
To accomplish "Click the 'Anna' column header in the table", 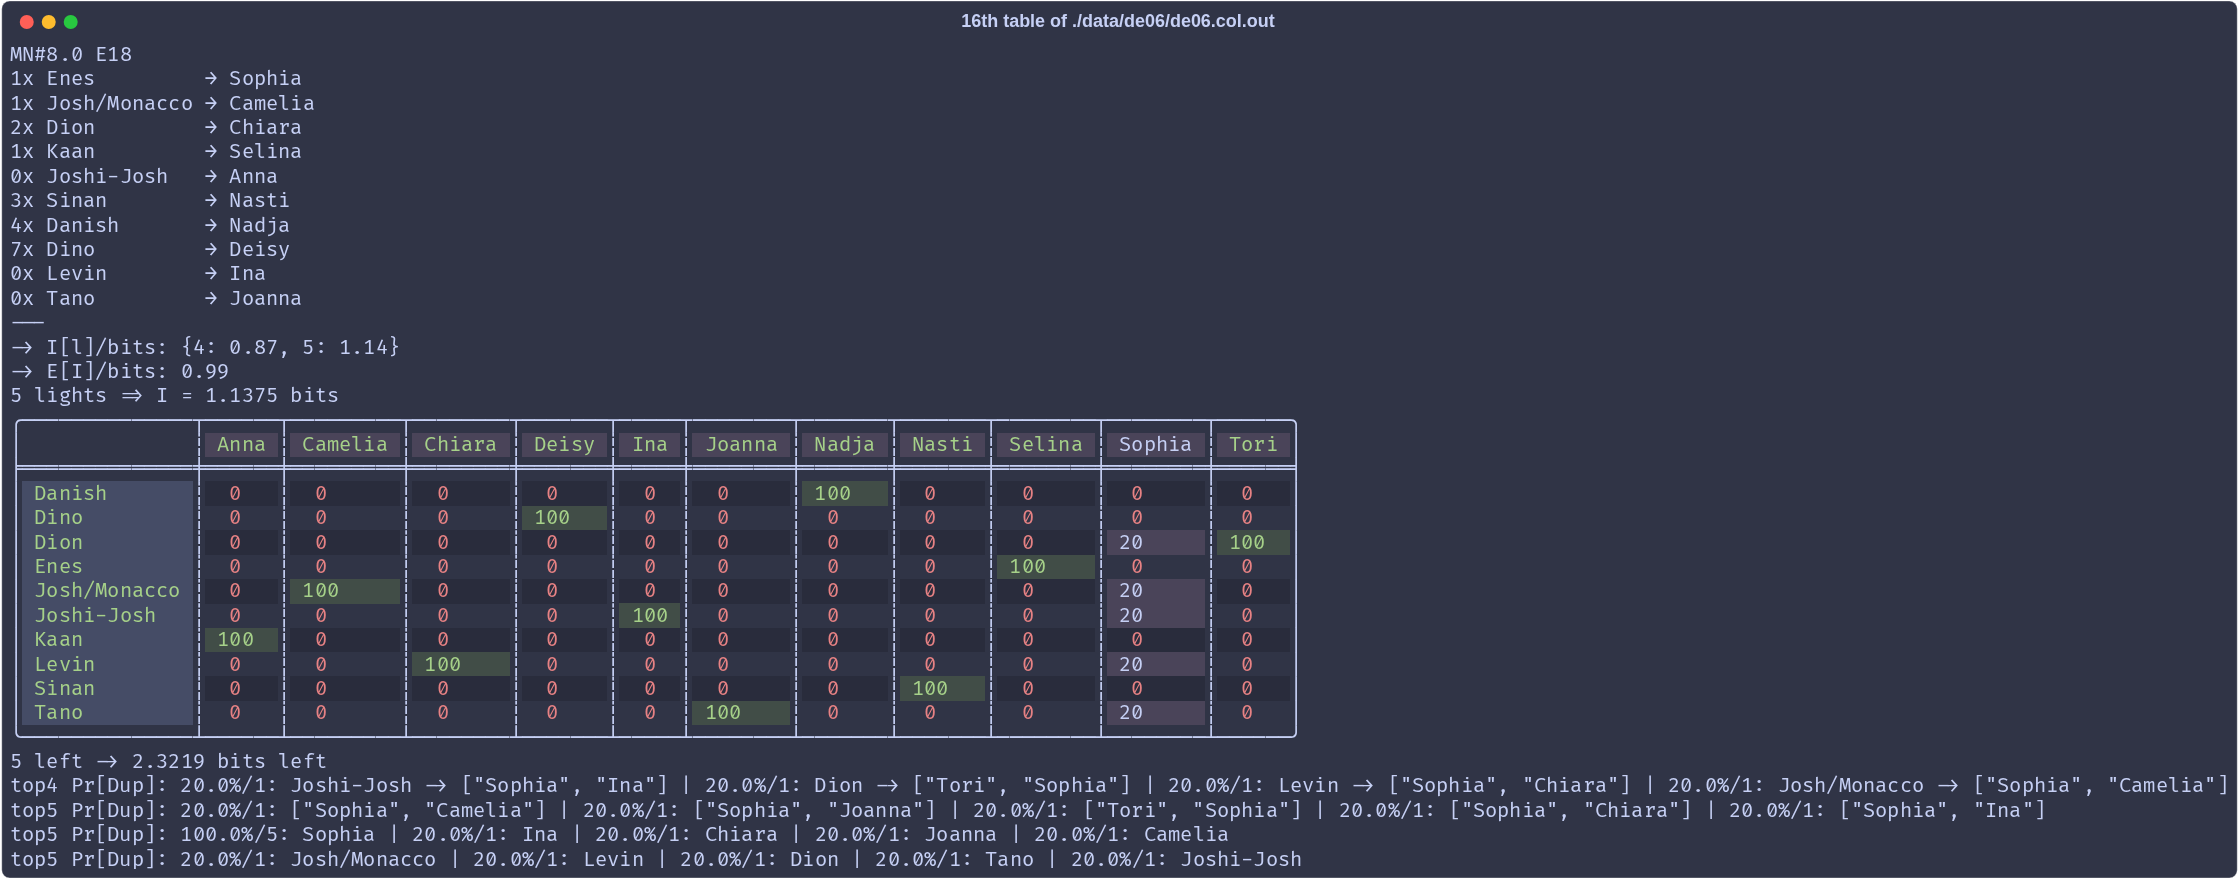I will (241, 444).
